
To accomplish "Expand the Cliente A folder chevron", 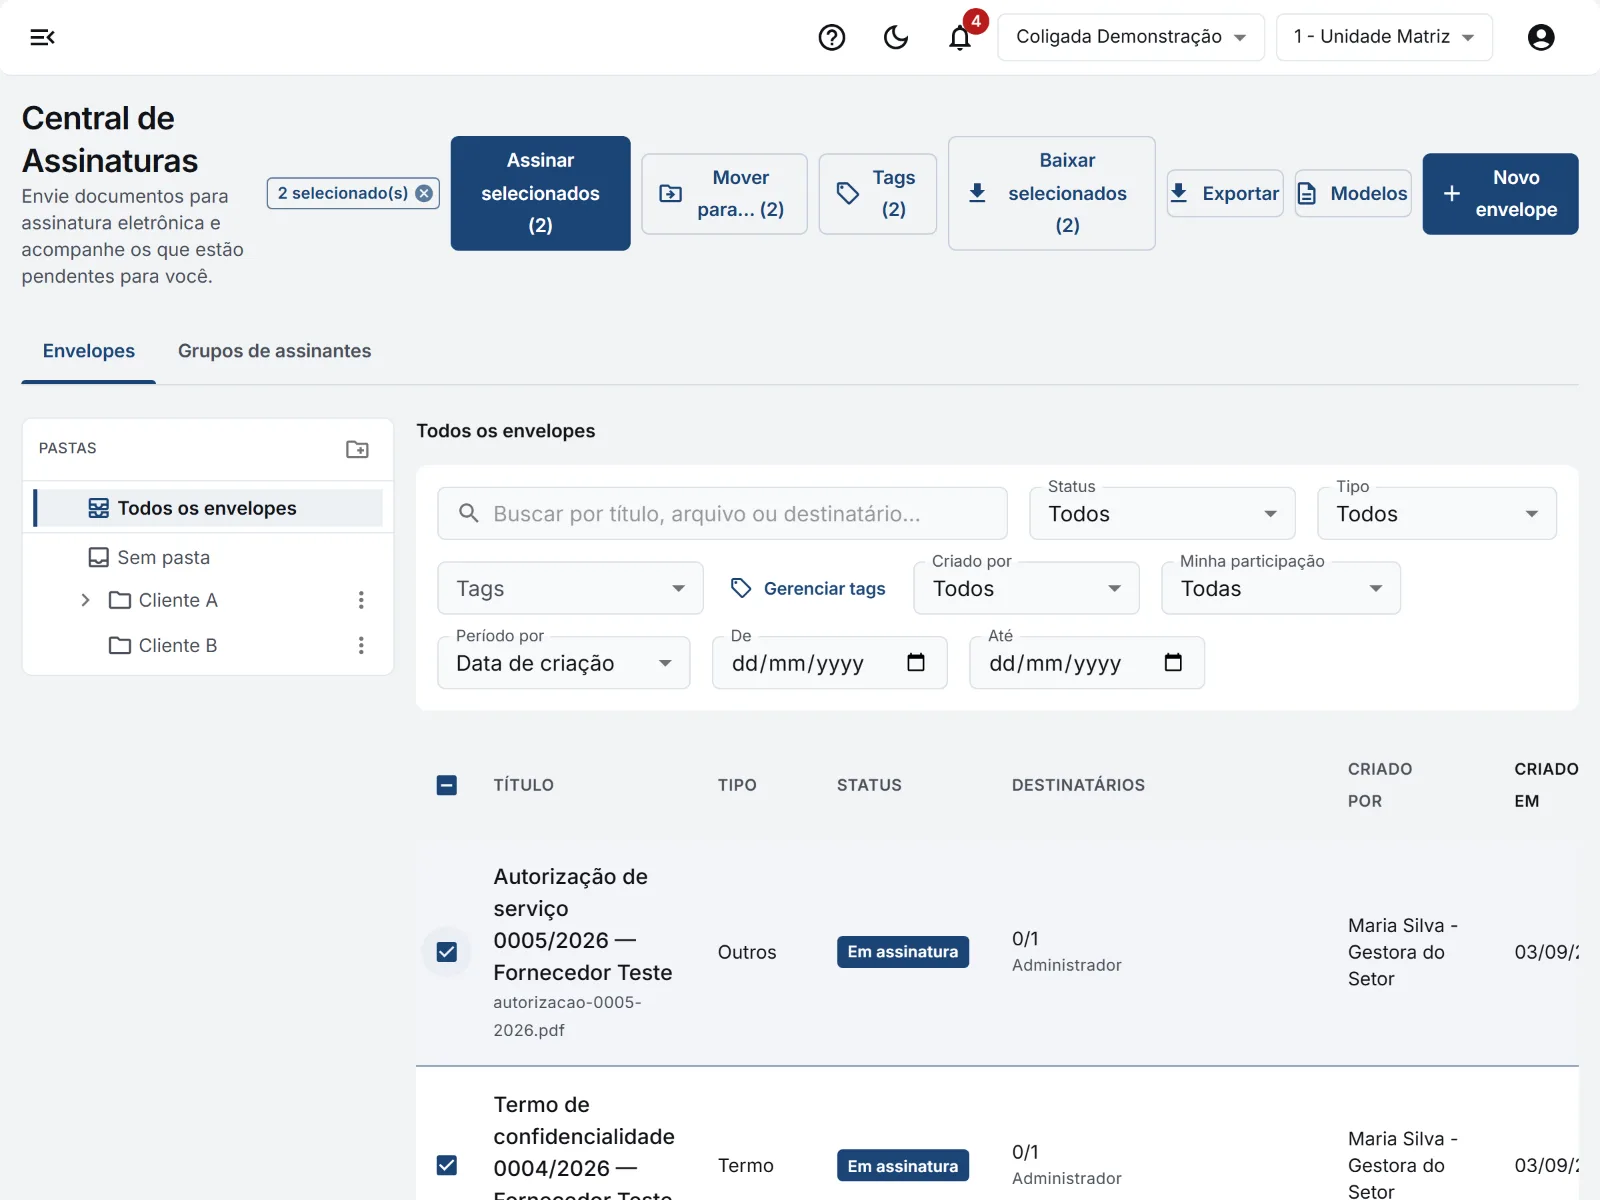I will 85,600.
